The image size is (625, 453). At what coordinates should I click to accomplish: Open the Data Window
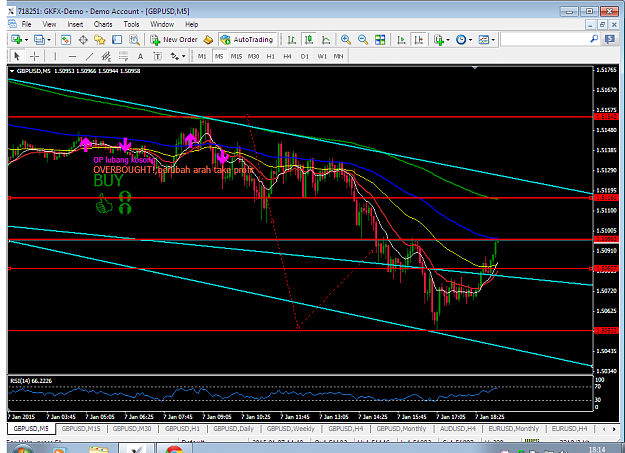point(83,39)
